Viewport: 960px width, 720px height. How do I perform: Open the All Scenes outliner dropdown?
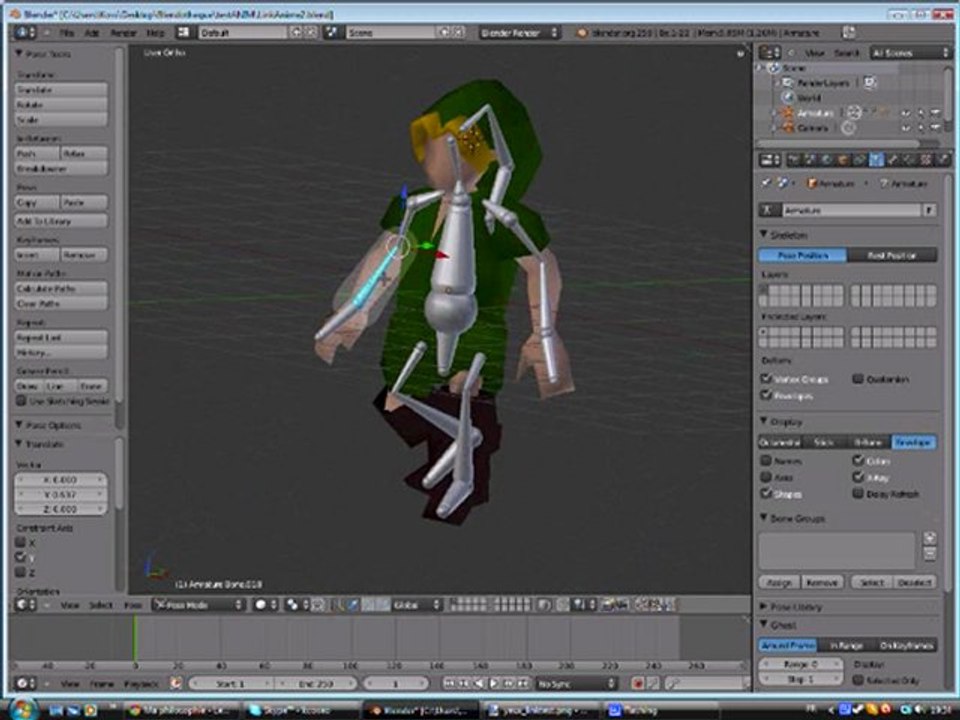(x=909, y=53)
